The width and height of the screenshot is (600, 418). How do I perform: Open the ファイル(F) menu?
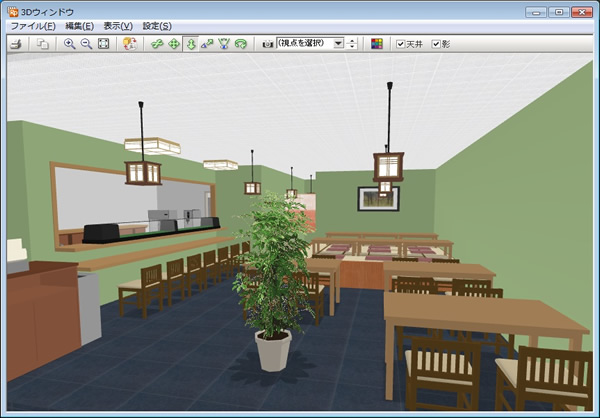32,25
